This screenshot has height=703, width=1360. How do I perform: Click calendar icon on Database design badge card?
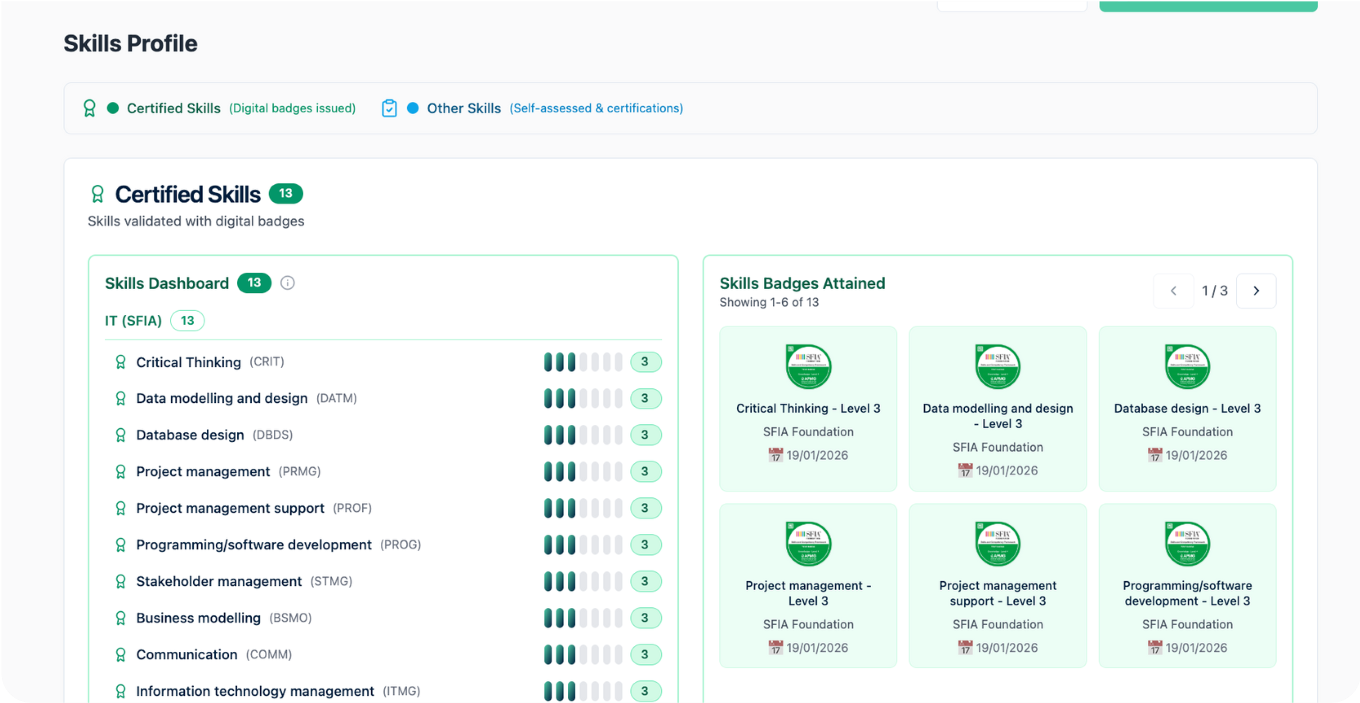click(1155, 455)
